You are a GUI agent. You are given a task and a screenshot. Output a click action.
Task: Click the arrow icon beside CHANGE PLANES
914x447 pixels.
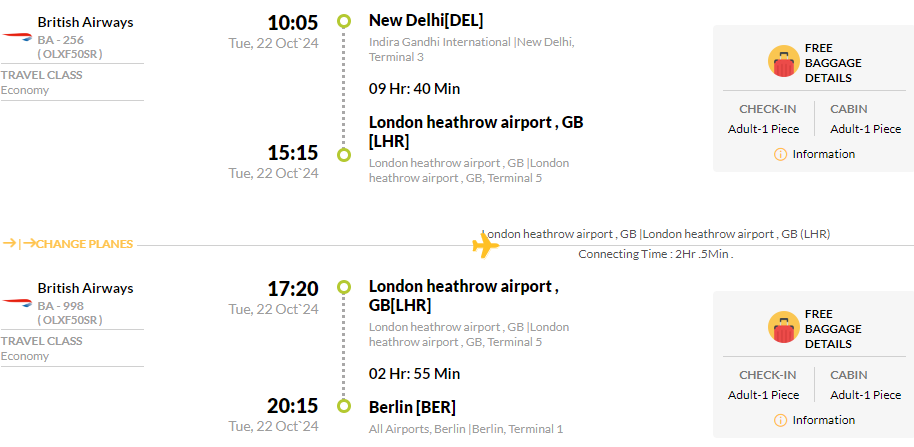pos(19,244)
